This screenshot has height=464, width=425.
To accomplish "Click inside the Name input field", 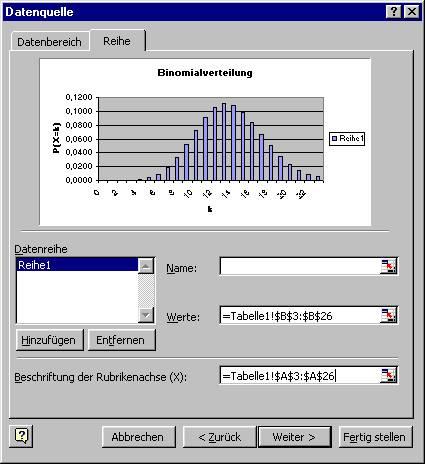I will (300, 266).
